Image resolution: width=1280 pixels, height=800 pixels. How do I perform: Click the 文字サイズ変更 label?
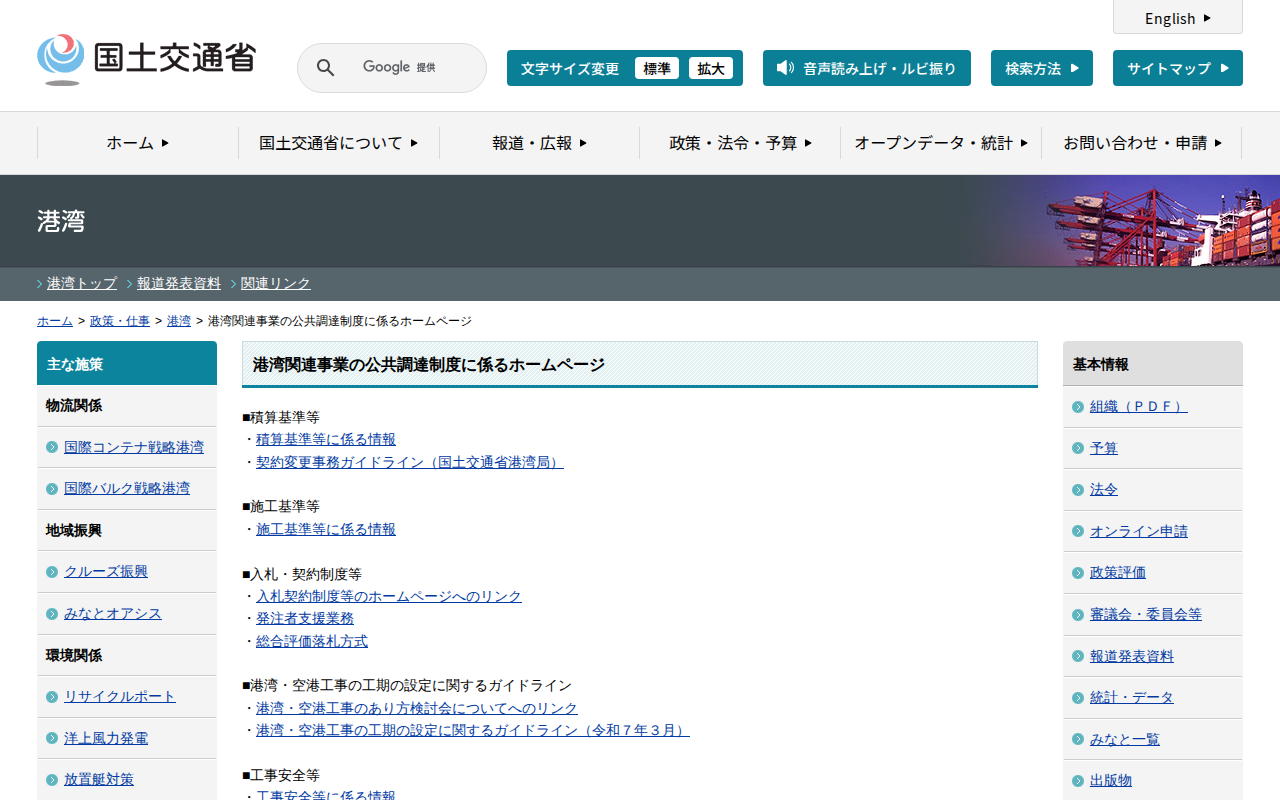pyautogui.click(x=570, y=68)
